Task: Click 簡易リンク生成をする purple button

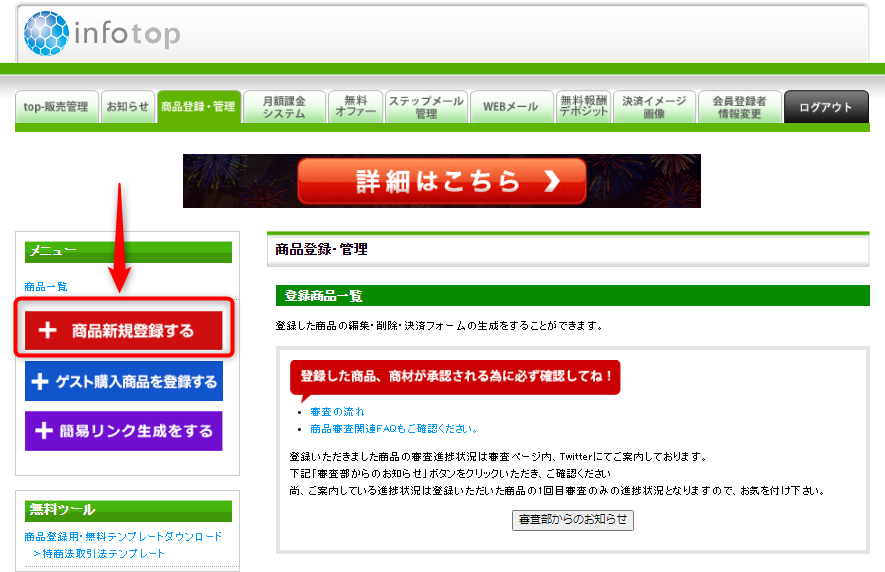Action: (x=124, y=431)
